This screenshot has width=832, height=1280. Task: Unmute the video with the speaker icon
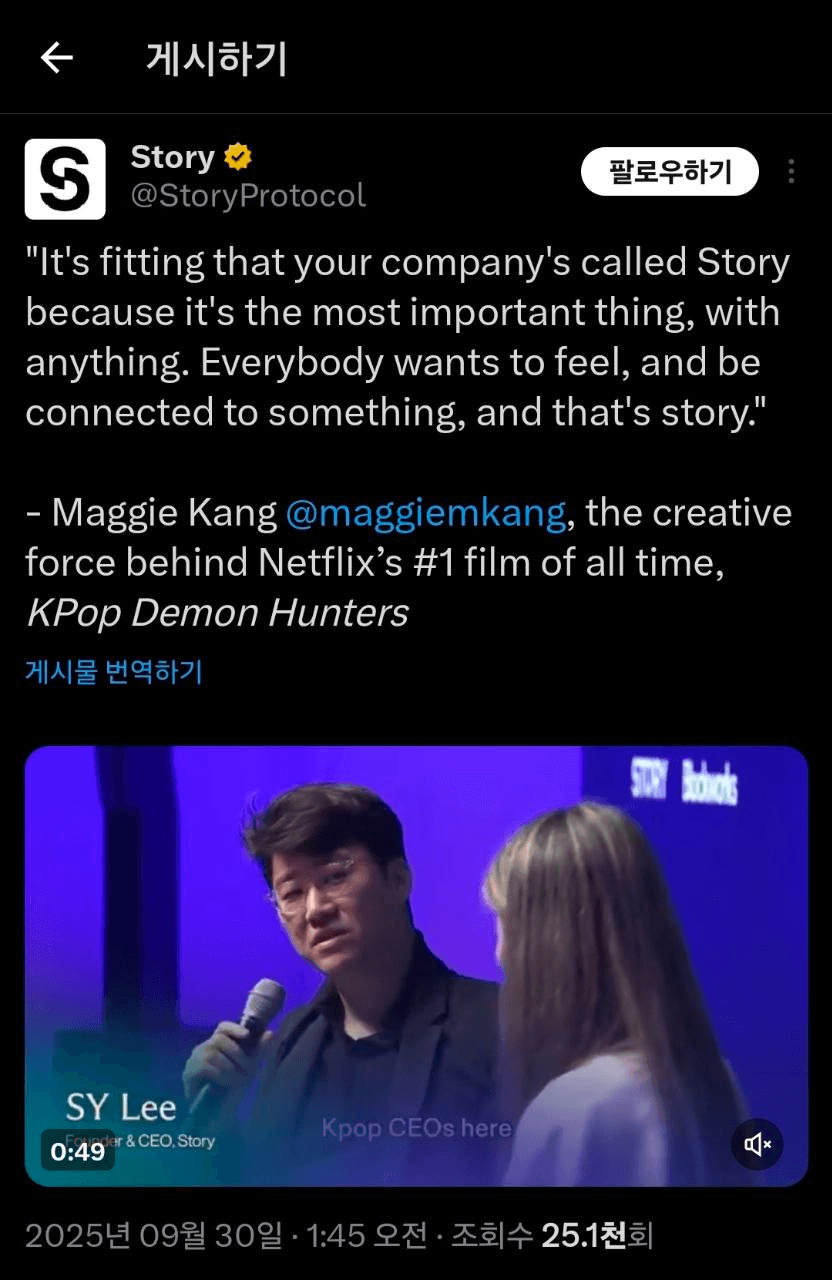point(757,1144)
